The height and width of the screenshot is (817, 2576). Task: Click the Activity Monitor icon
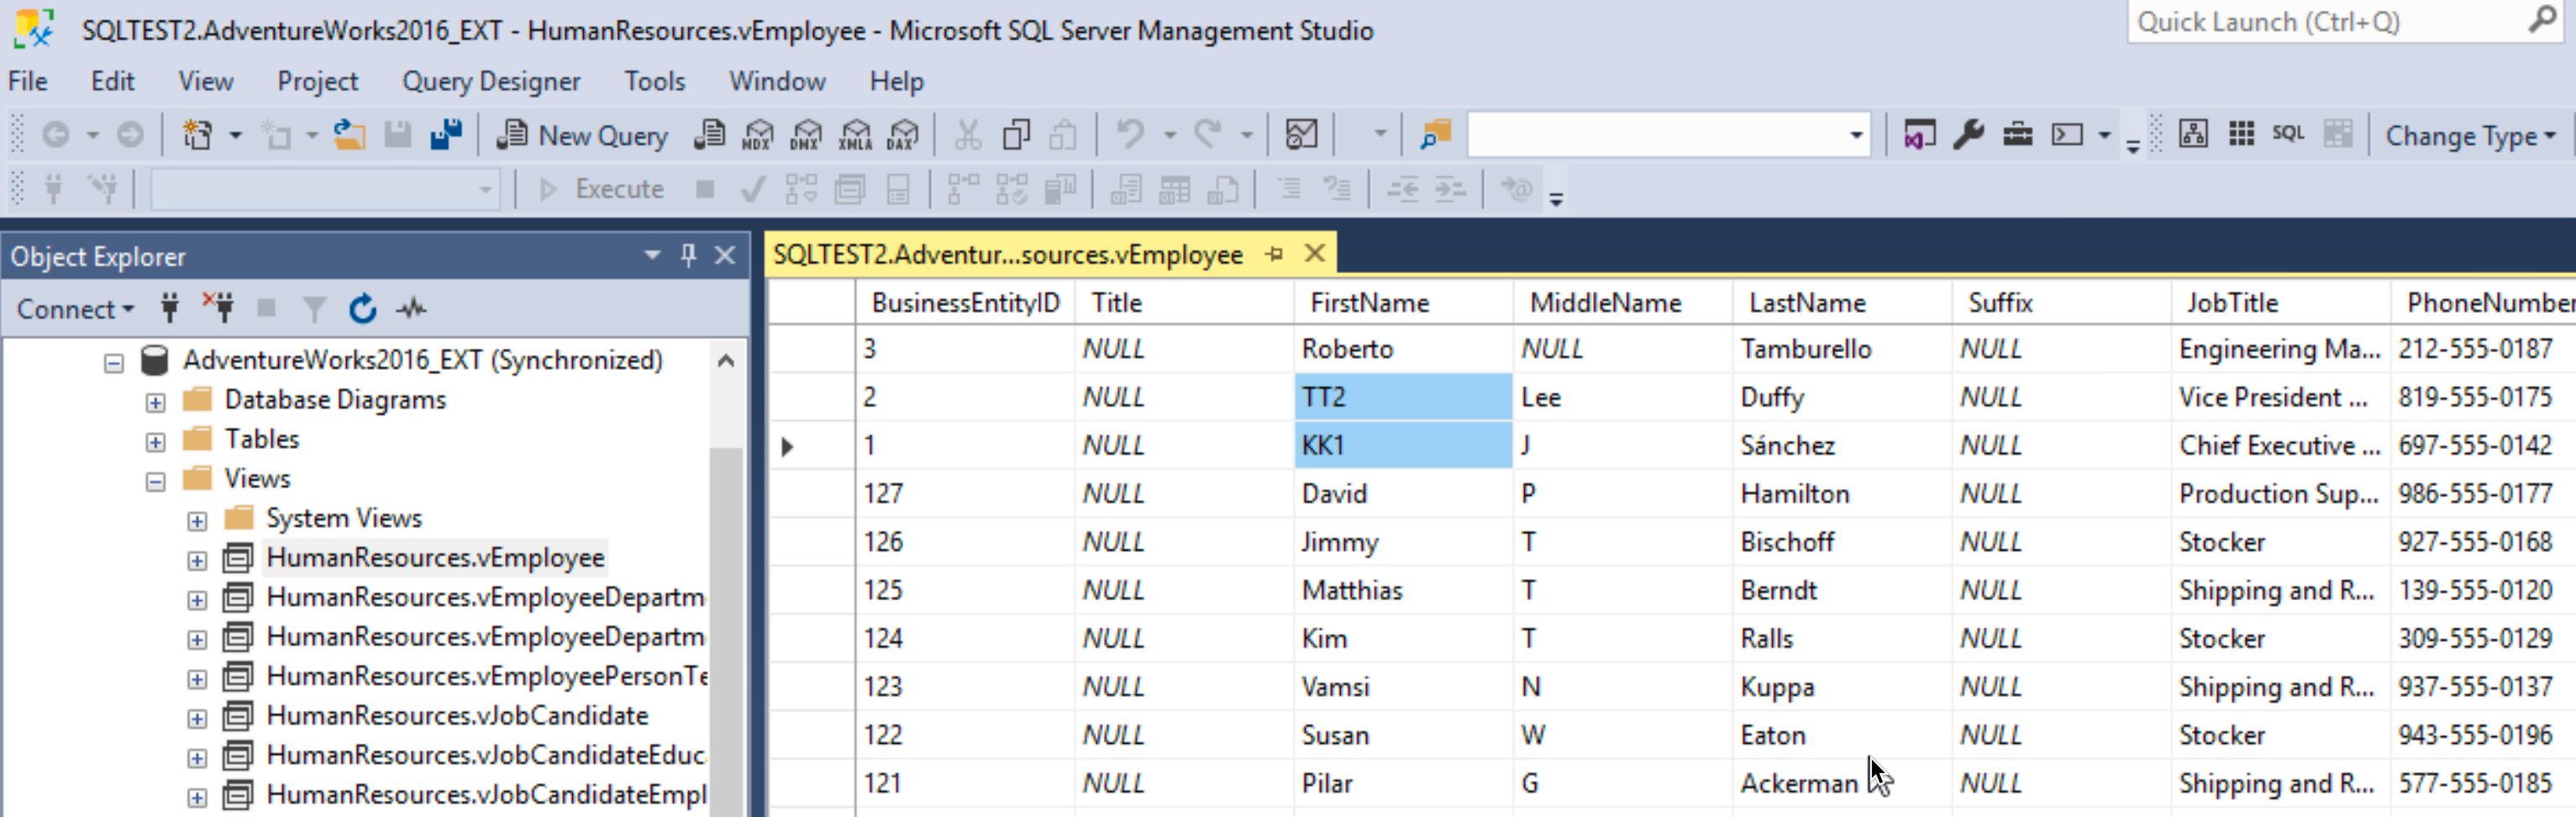(411, 308)
